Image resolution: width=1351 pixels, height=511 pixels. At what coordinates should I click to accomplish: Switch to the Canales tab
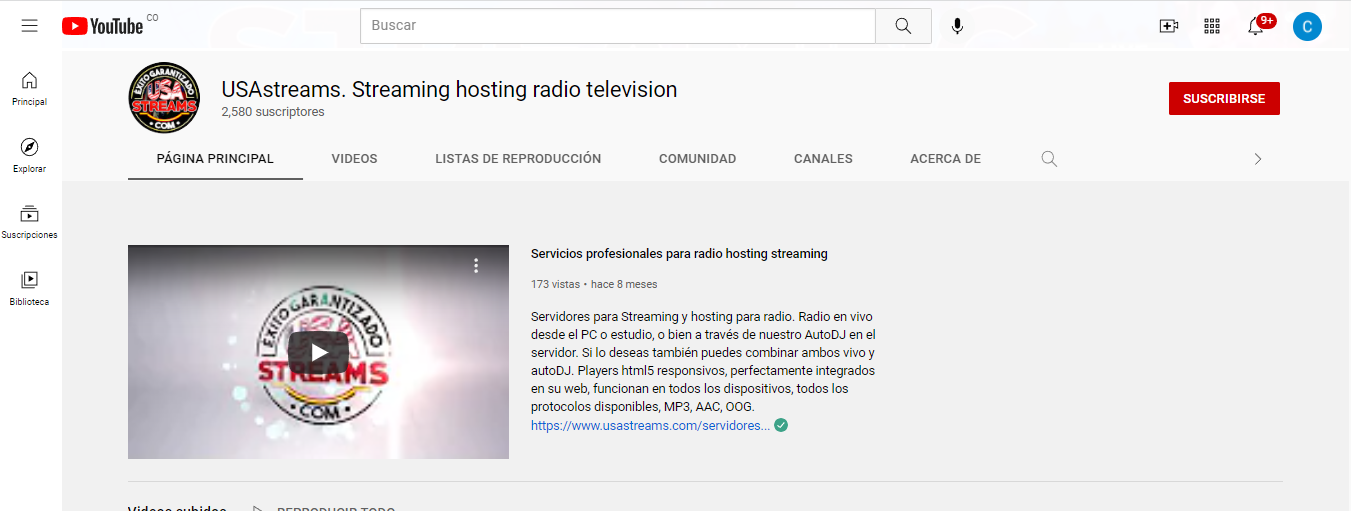(823, 159)
